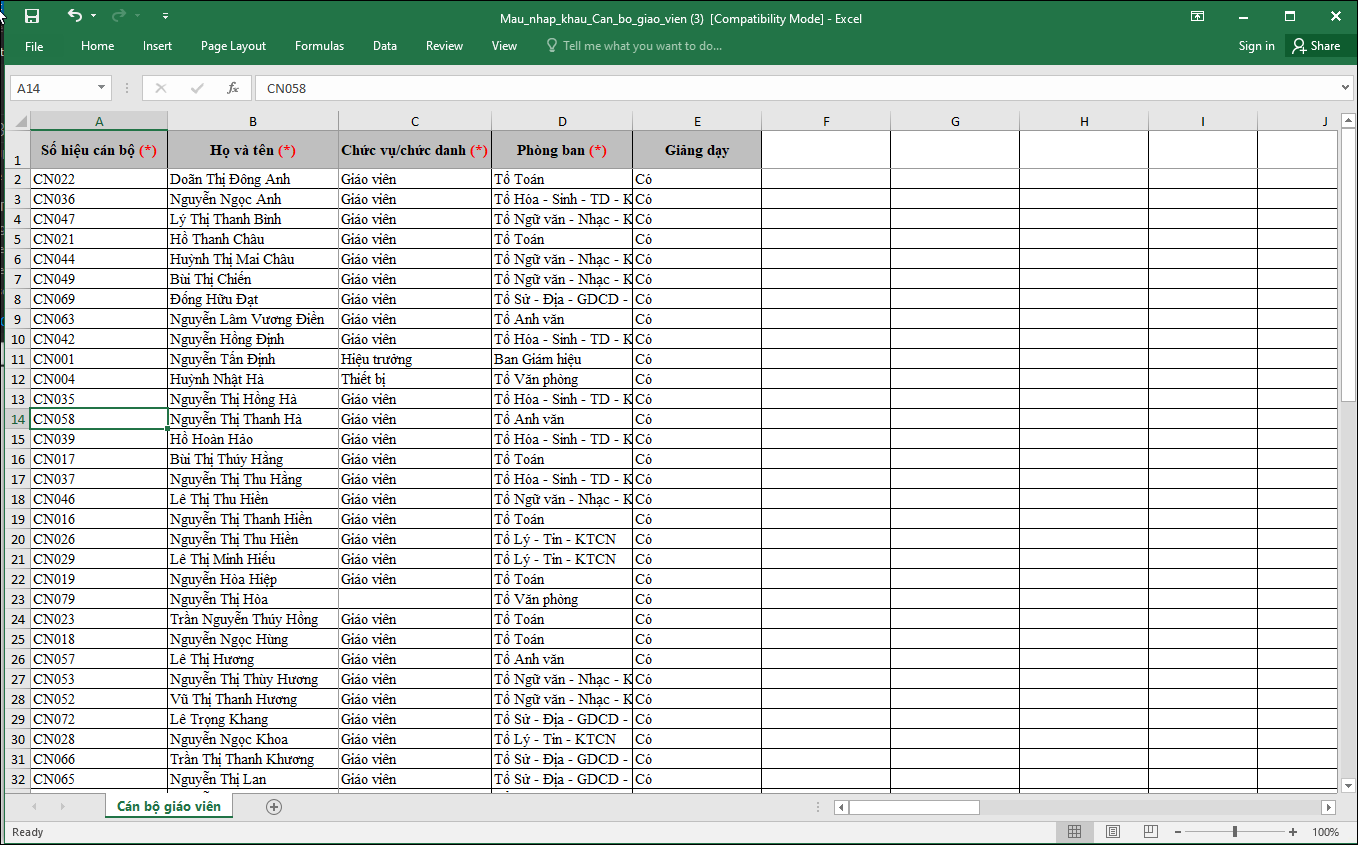This screenshot has height=845, width=1358.
Task: Click the zoom slider handle
Action: pos(1235,832)
